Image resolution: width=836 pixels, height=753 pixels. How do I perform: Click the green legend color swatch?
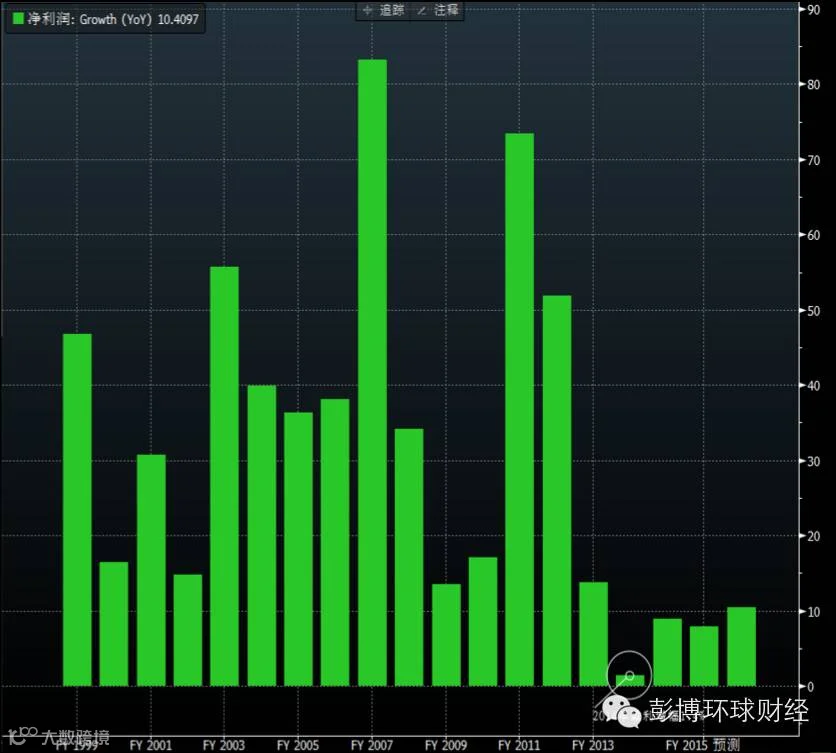pyautogui.click(x=18, y=19)
